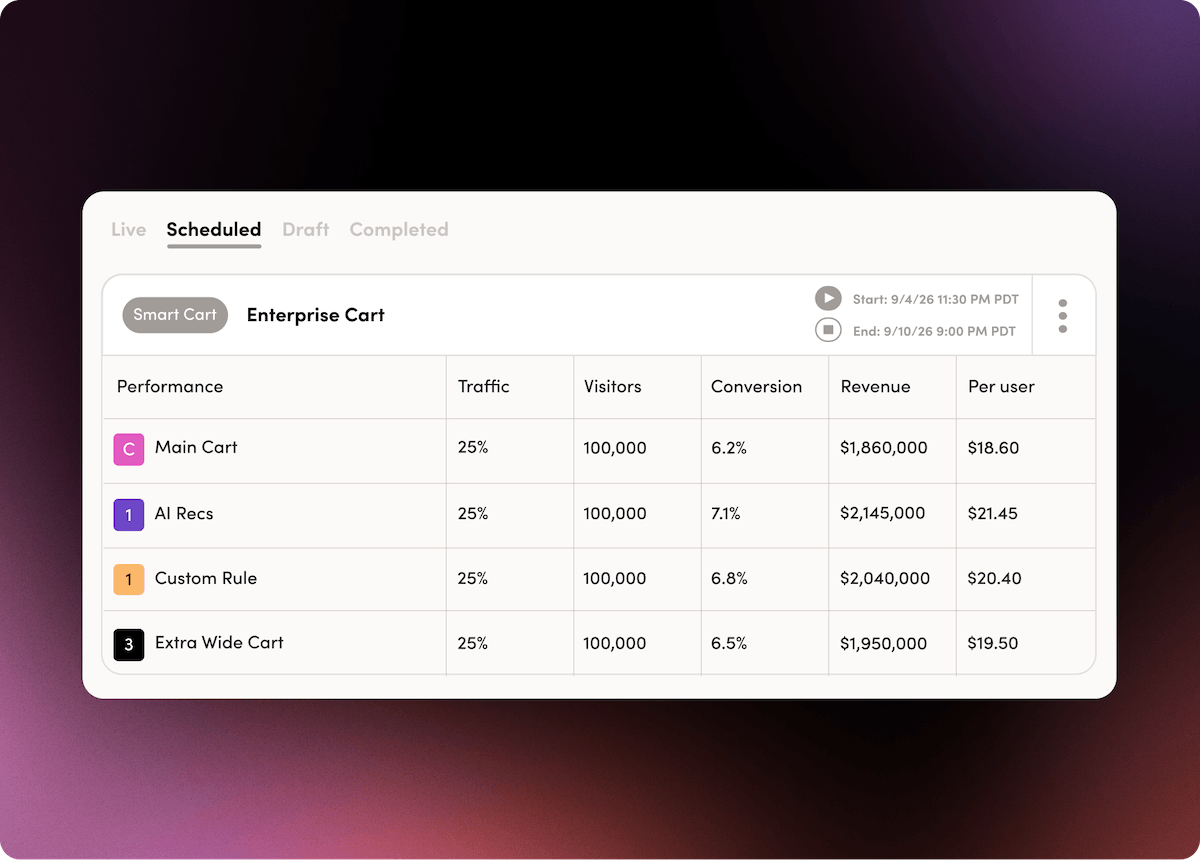This screenshot has height=860, width=1200.
Task: Switch to the Live tab
Action: pos(128,229)
